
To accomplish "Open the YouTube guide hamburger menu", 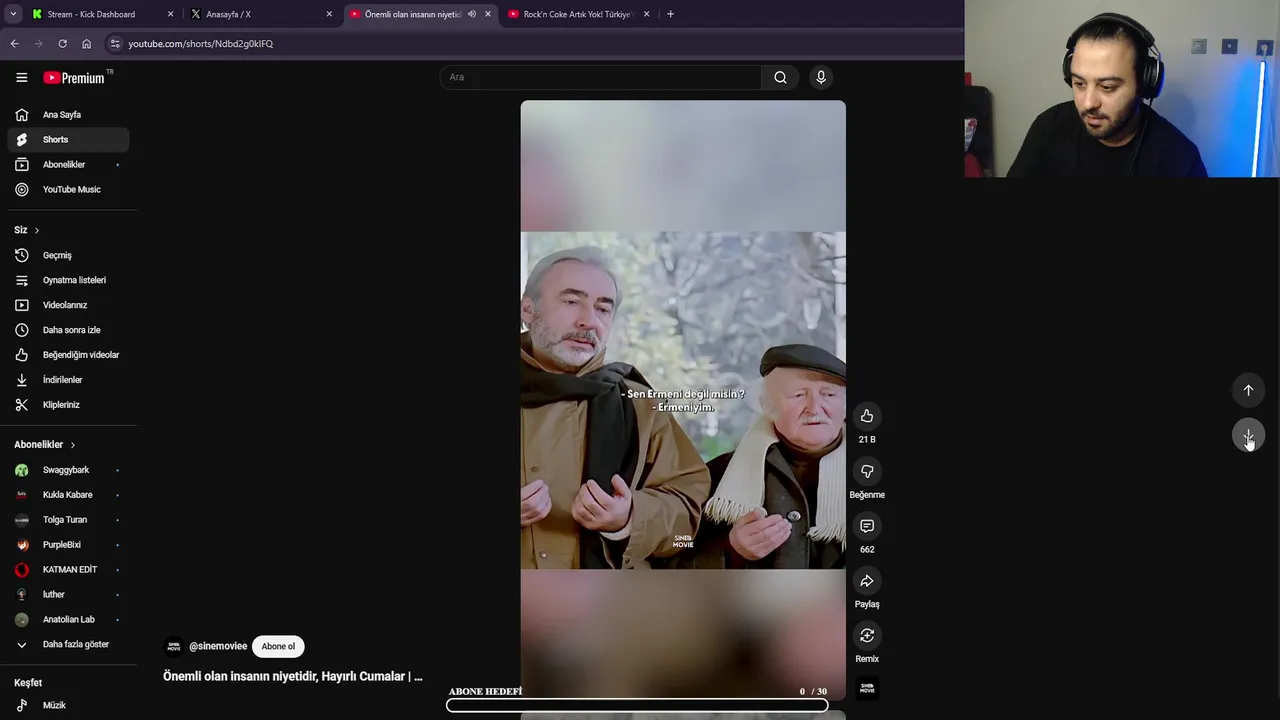I will 21,77.
